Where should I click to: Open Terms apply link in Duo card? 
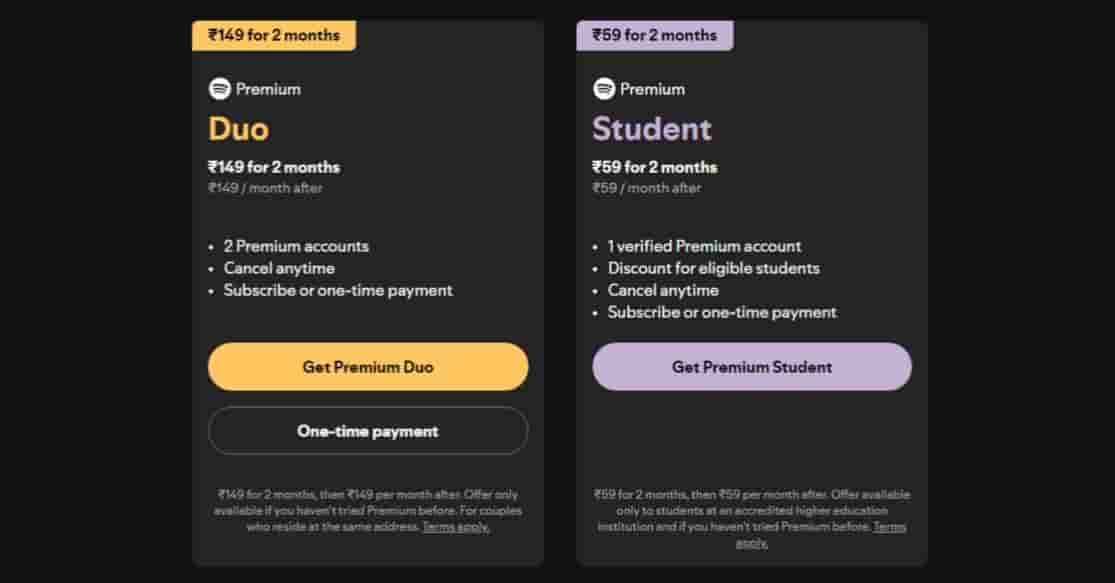[456, 527]
